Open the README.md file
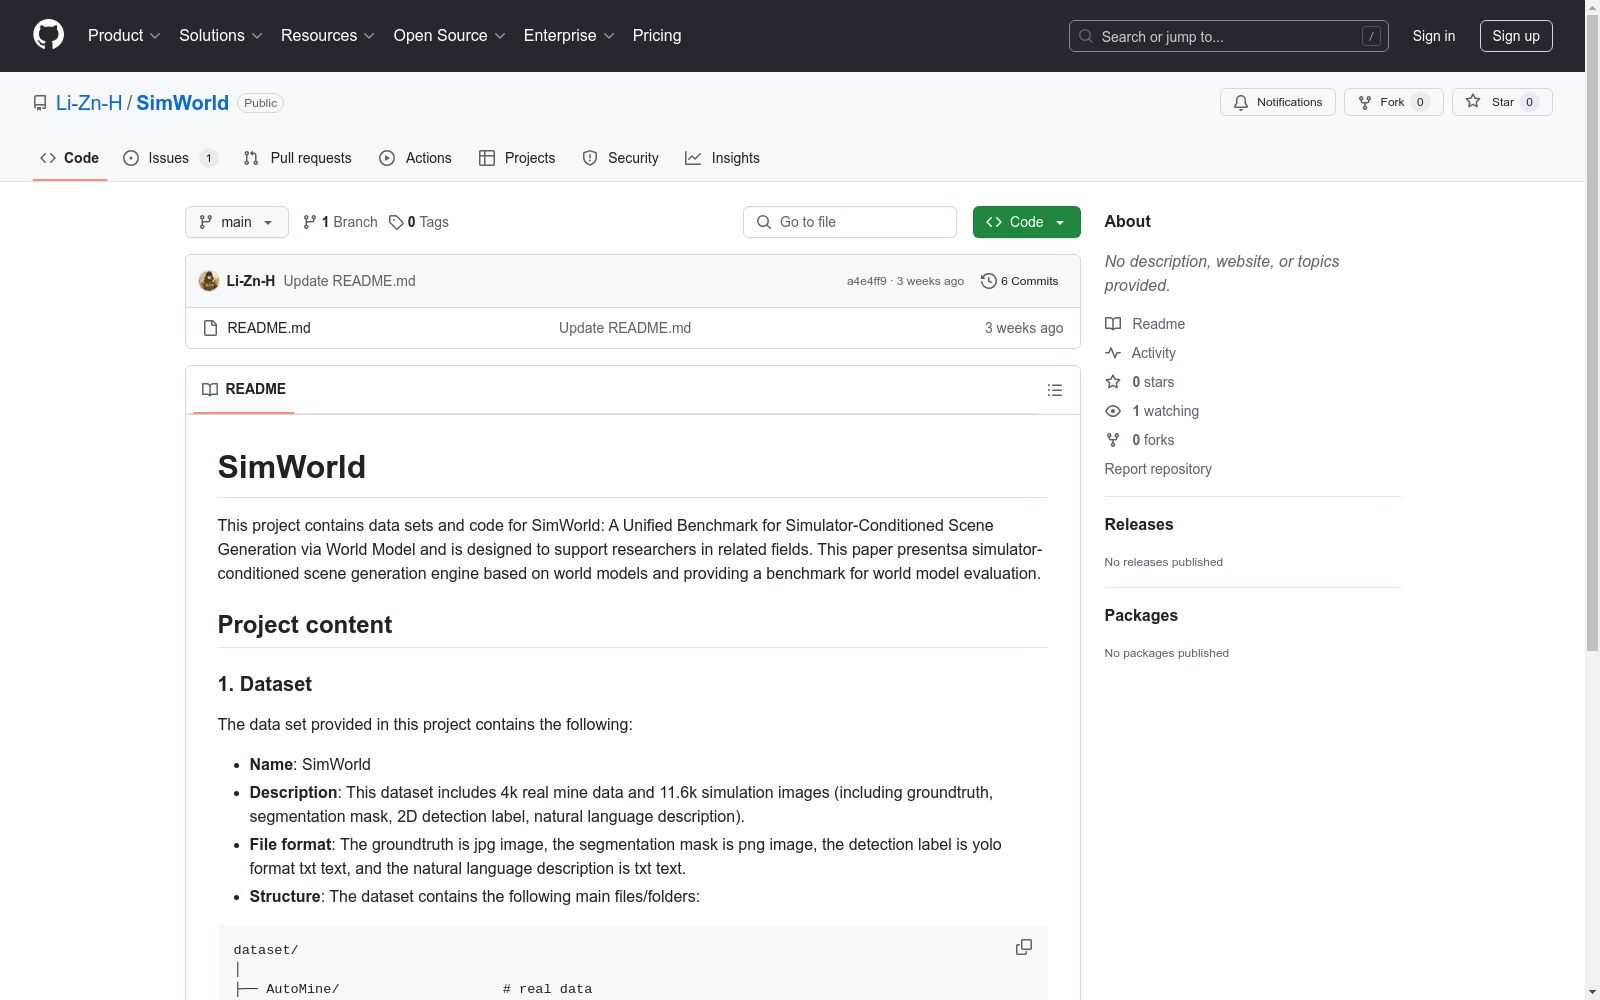This screenshot has height=1000, width=1600. click(269, 328)
